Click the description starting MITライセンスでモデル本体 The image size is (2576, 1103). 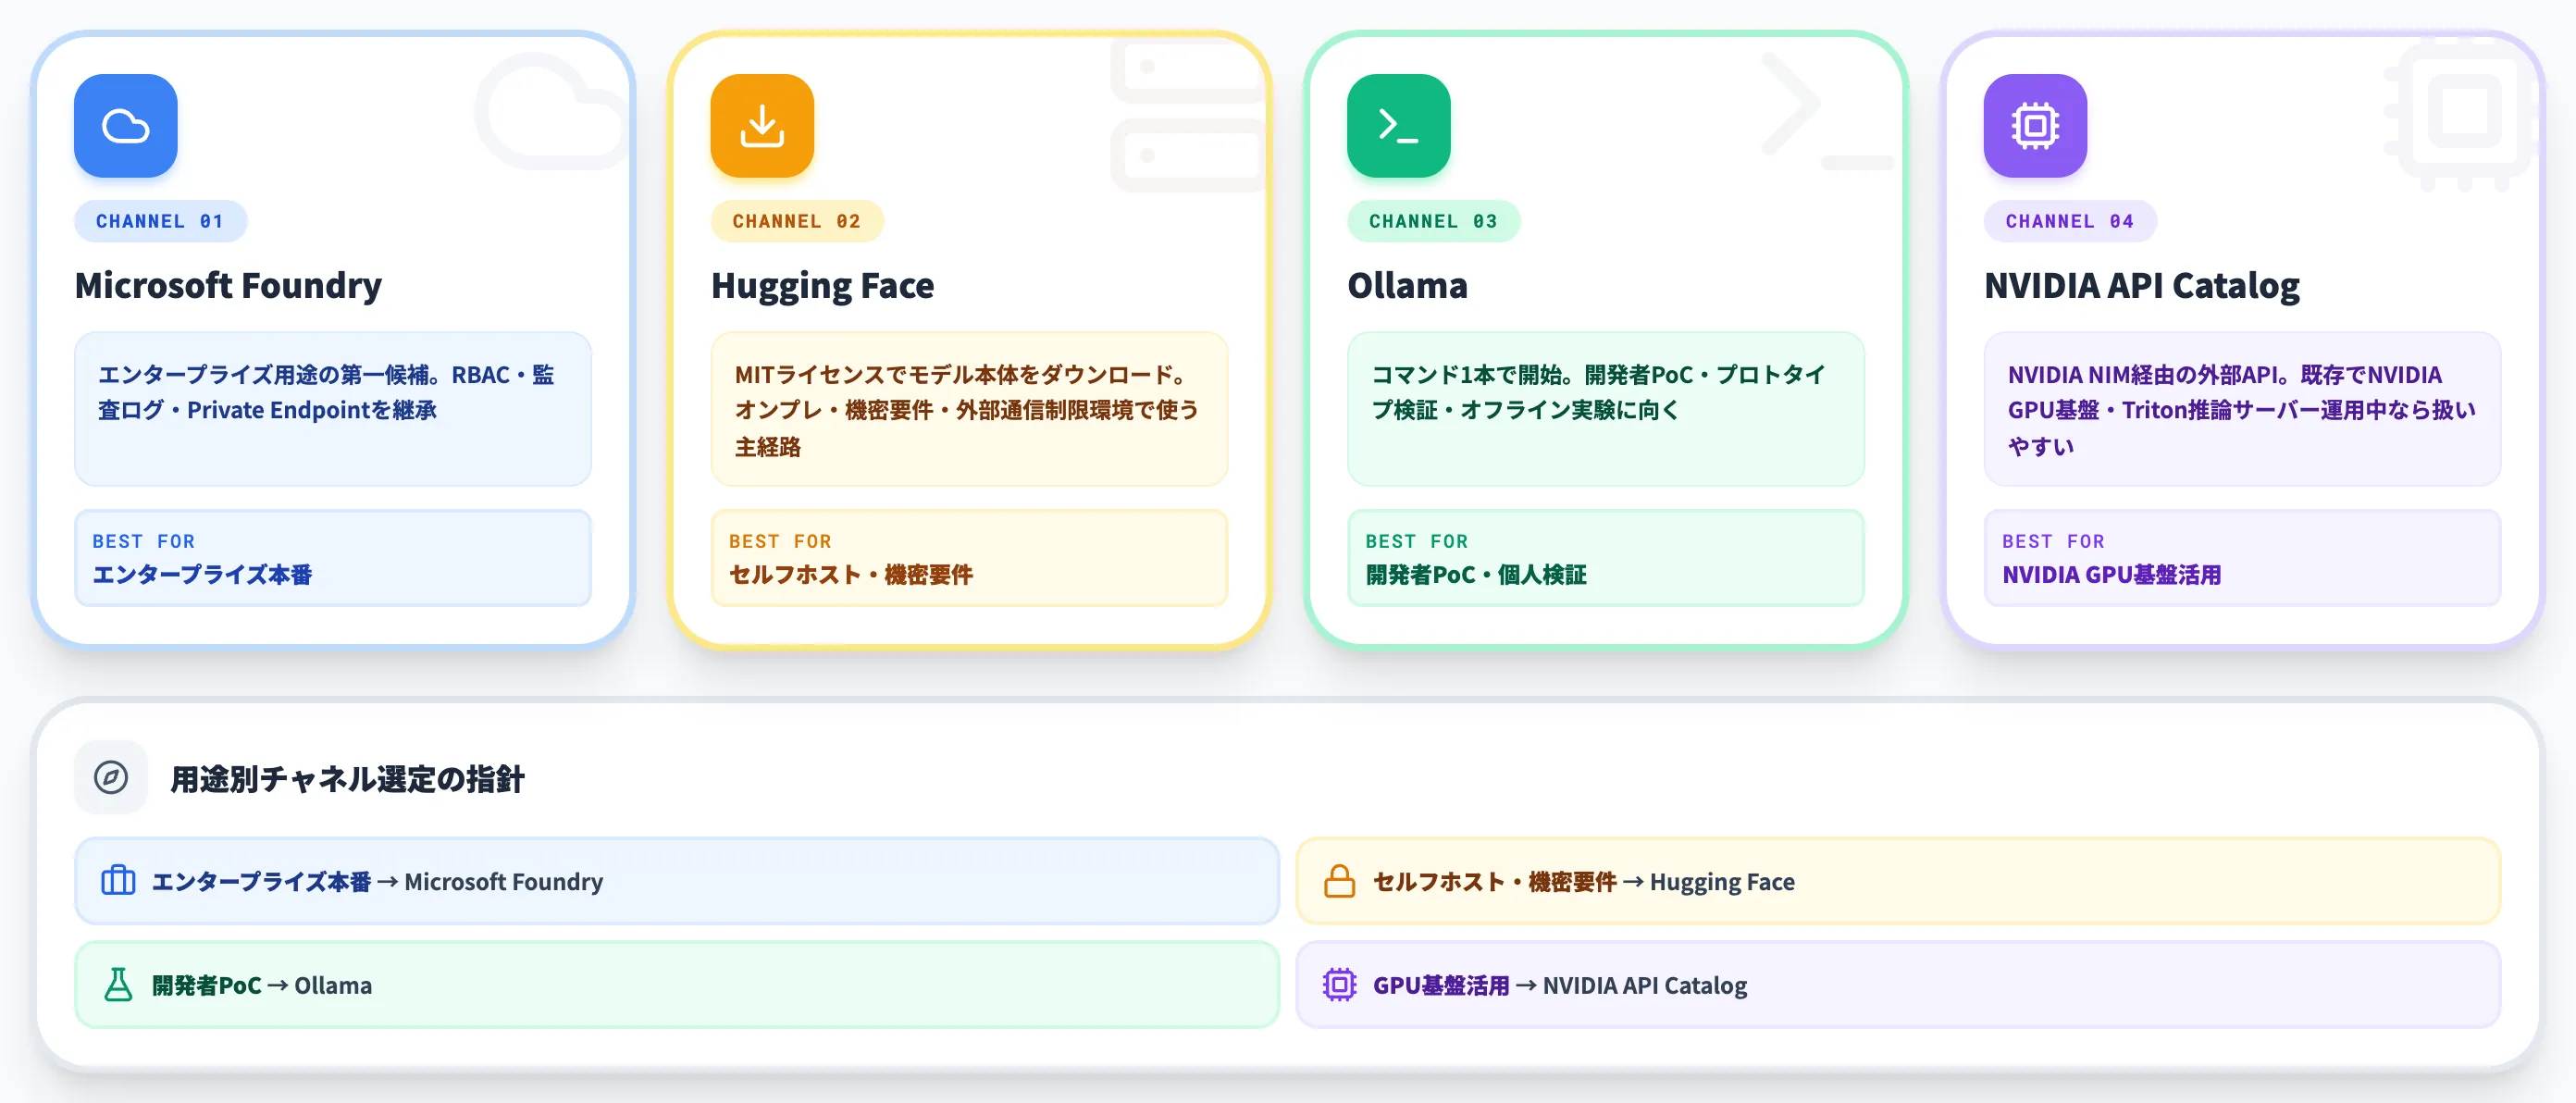[969, 409]
